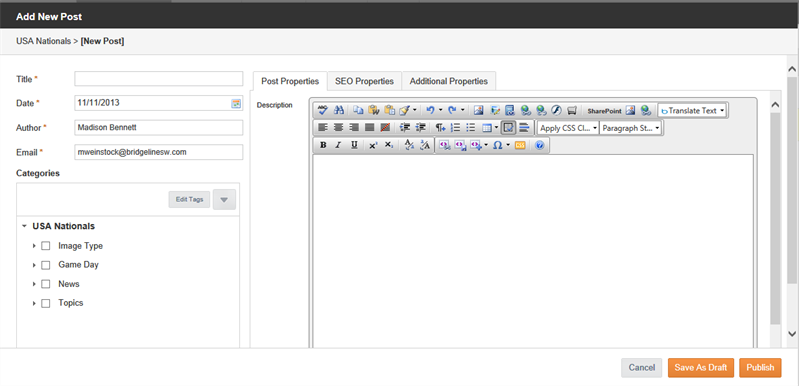Viewport: 799px width, 386px height.
Task: Expand the Game Day tree node
Action: [x=34, y=265]
